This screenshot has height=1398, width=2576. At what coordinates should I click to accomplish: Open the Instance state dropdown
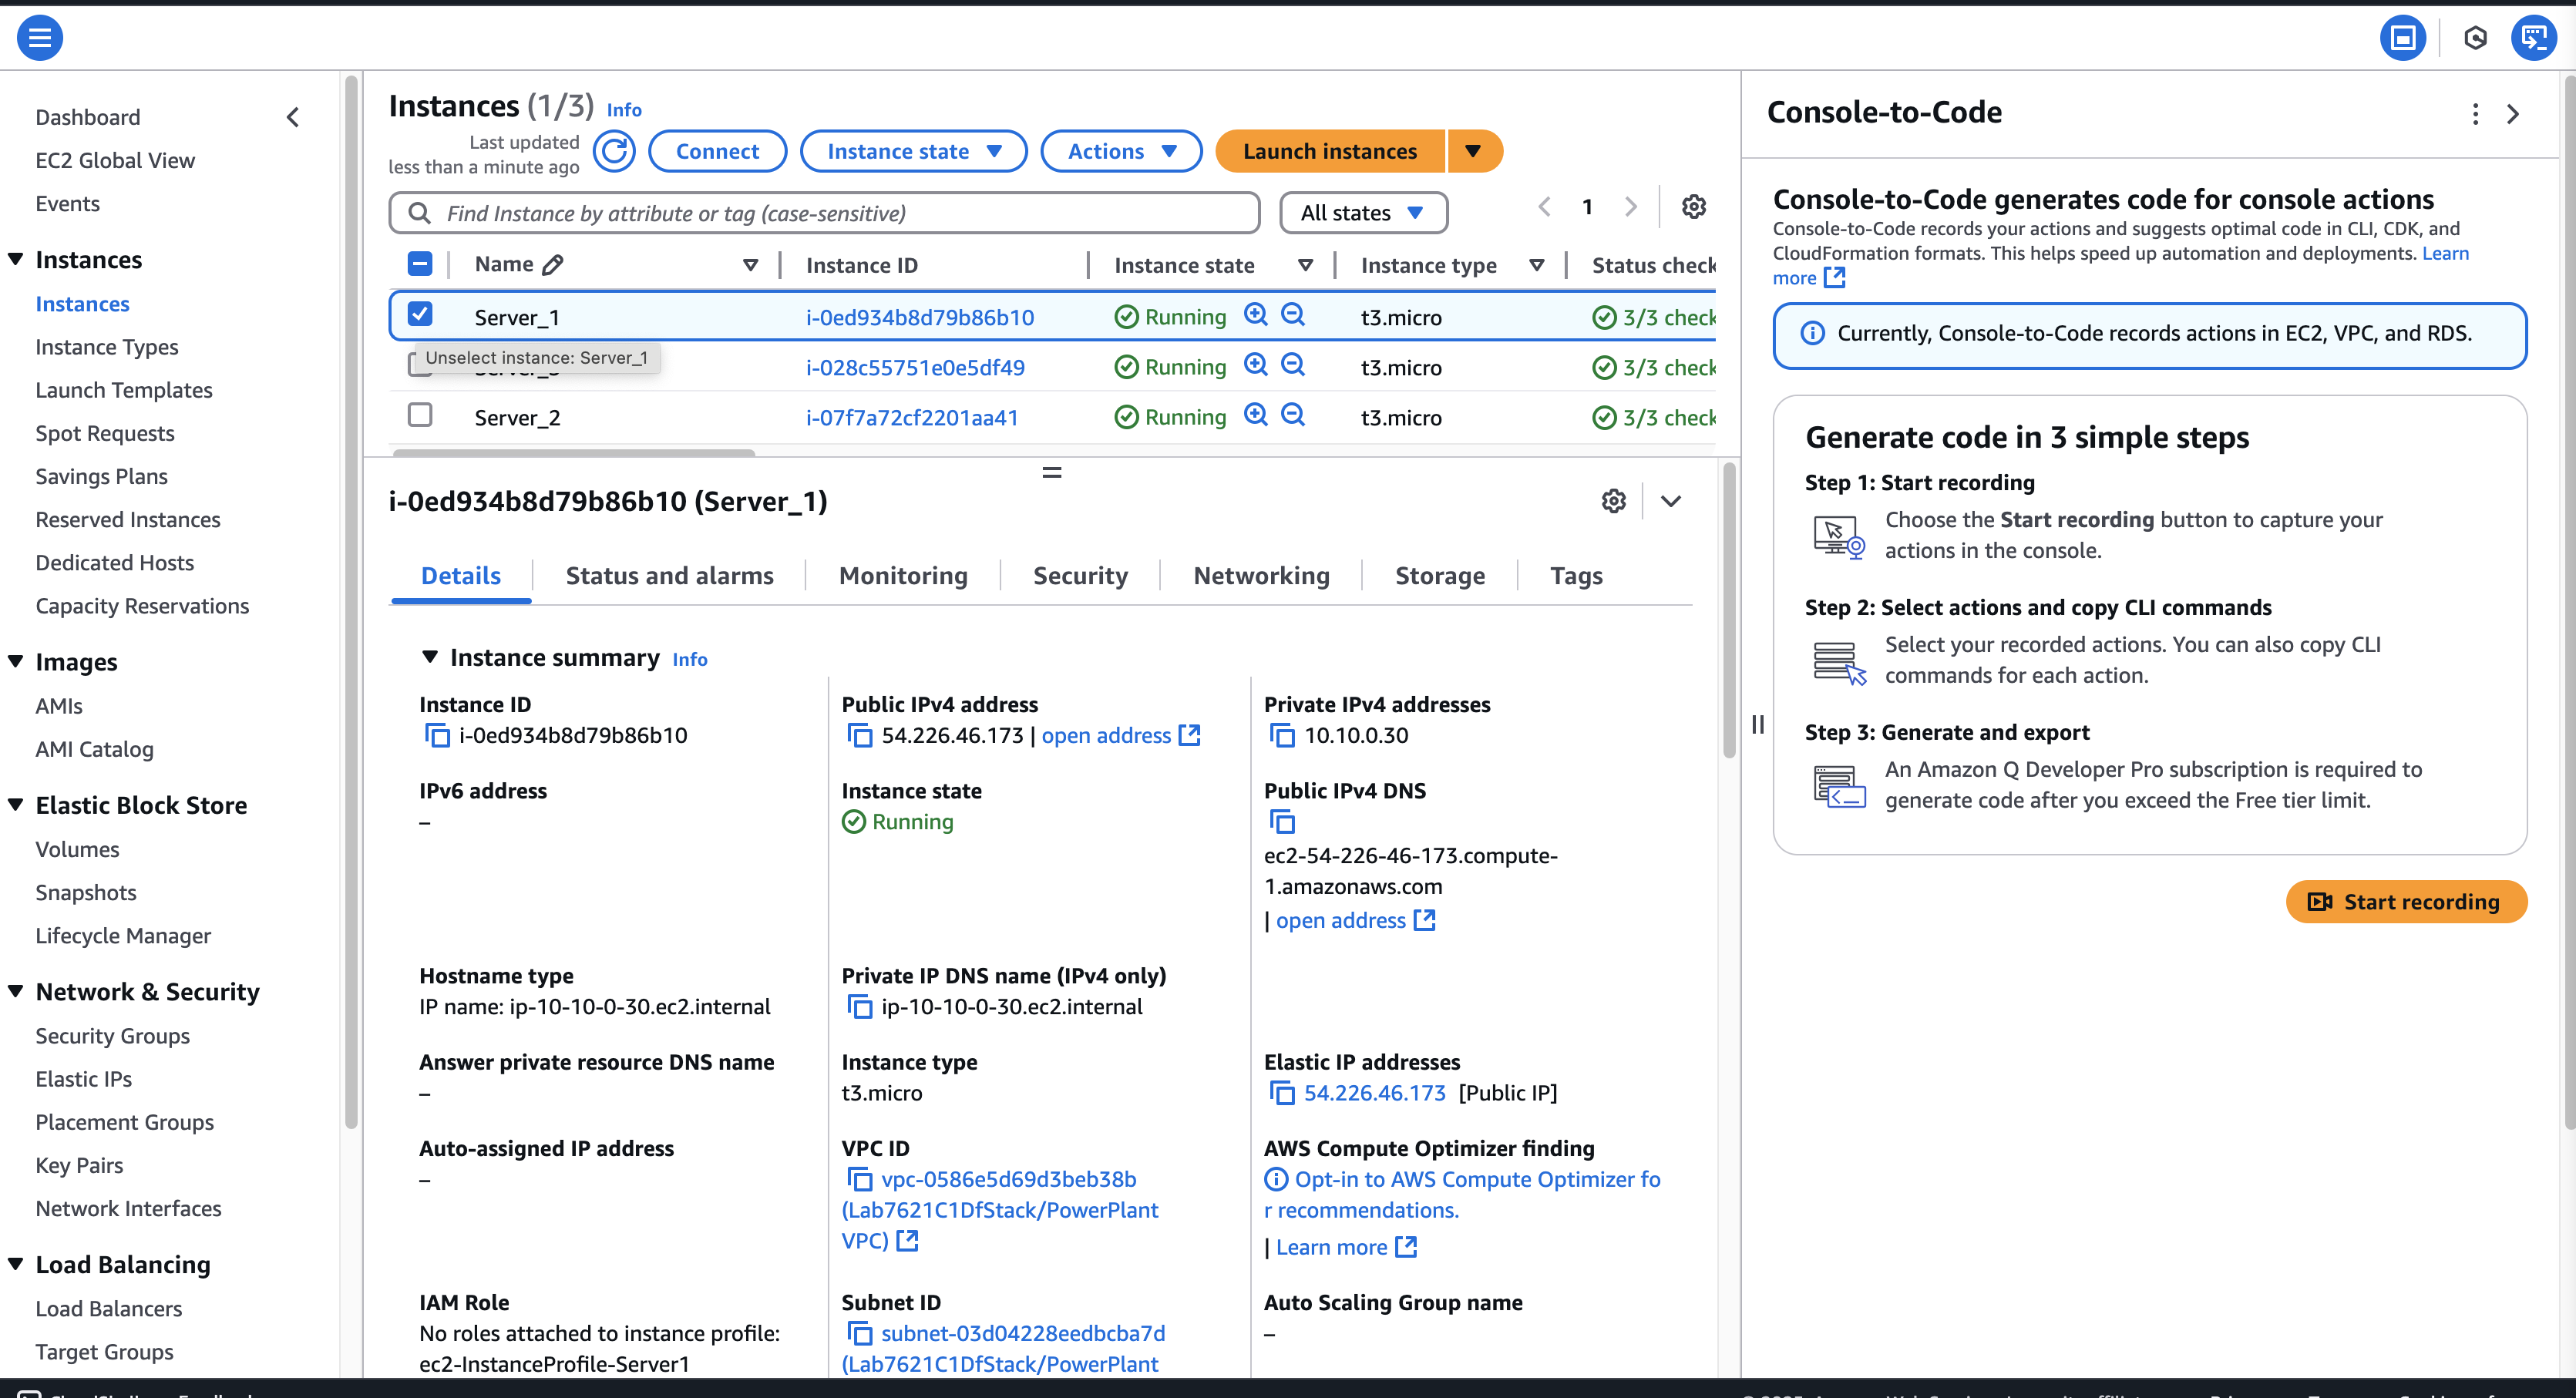pyautogui.click(x=913, y=151)
